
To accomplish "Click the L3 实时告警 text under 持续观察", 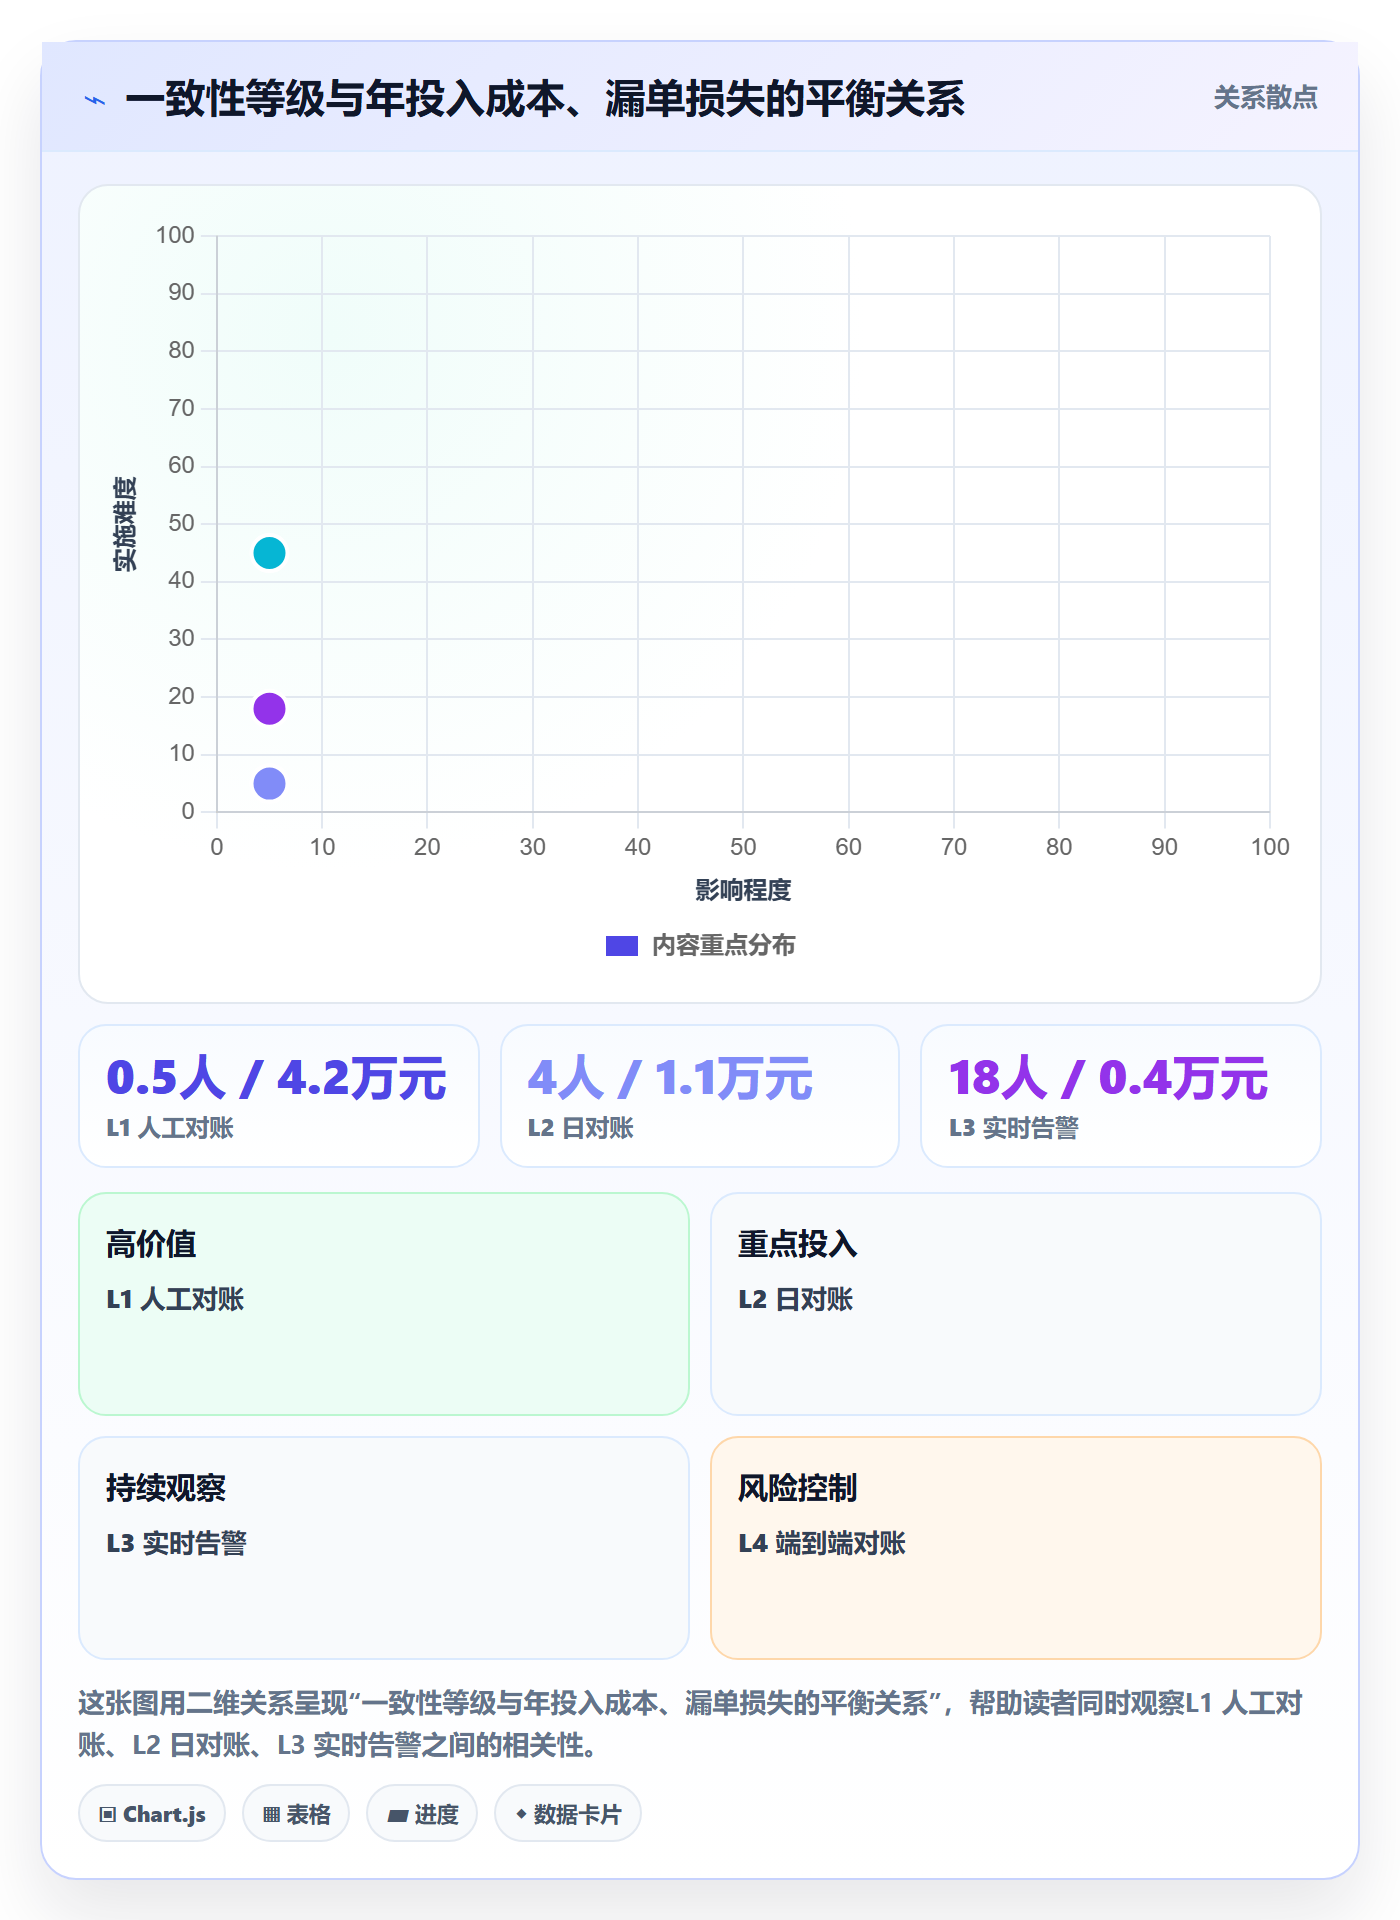I will [176, 1543].
